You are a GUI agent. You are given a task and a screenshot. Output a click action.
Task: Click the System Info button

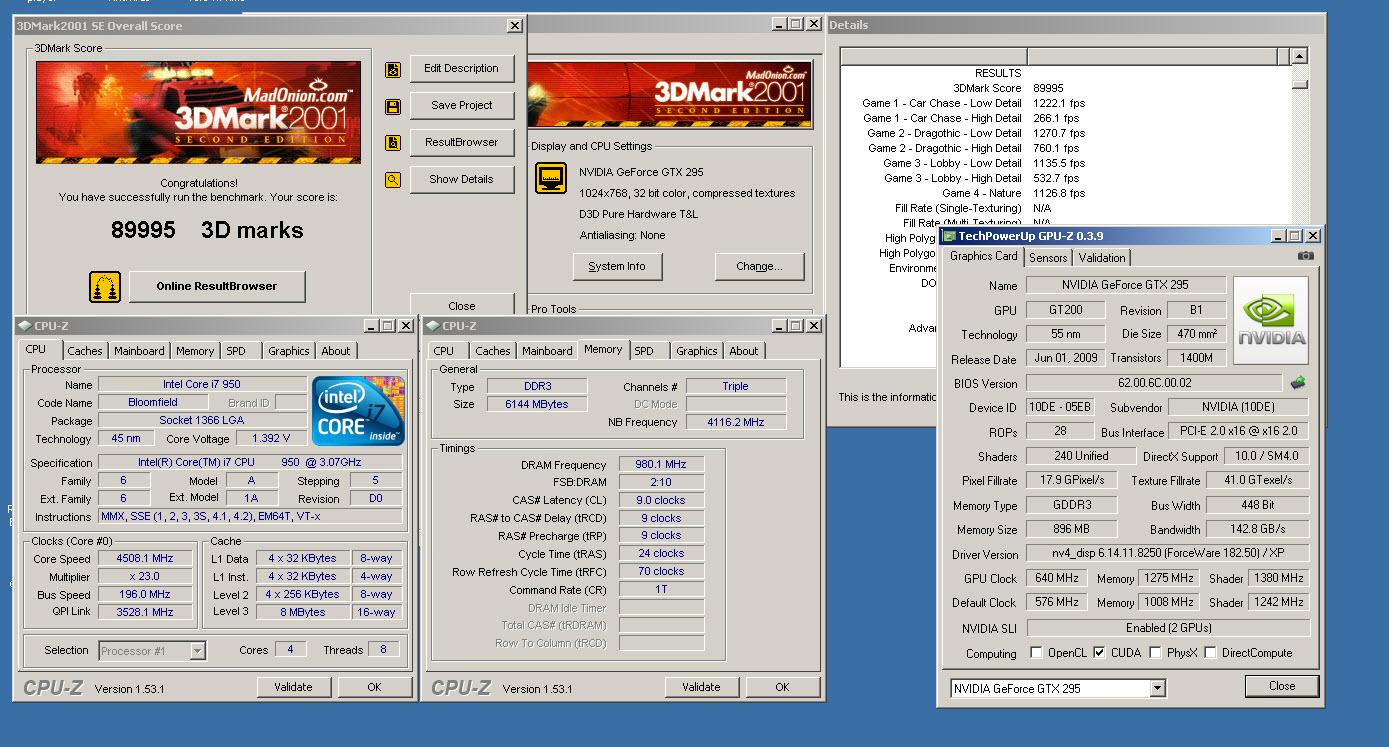pyautogui.click(x=617, y=267)
